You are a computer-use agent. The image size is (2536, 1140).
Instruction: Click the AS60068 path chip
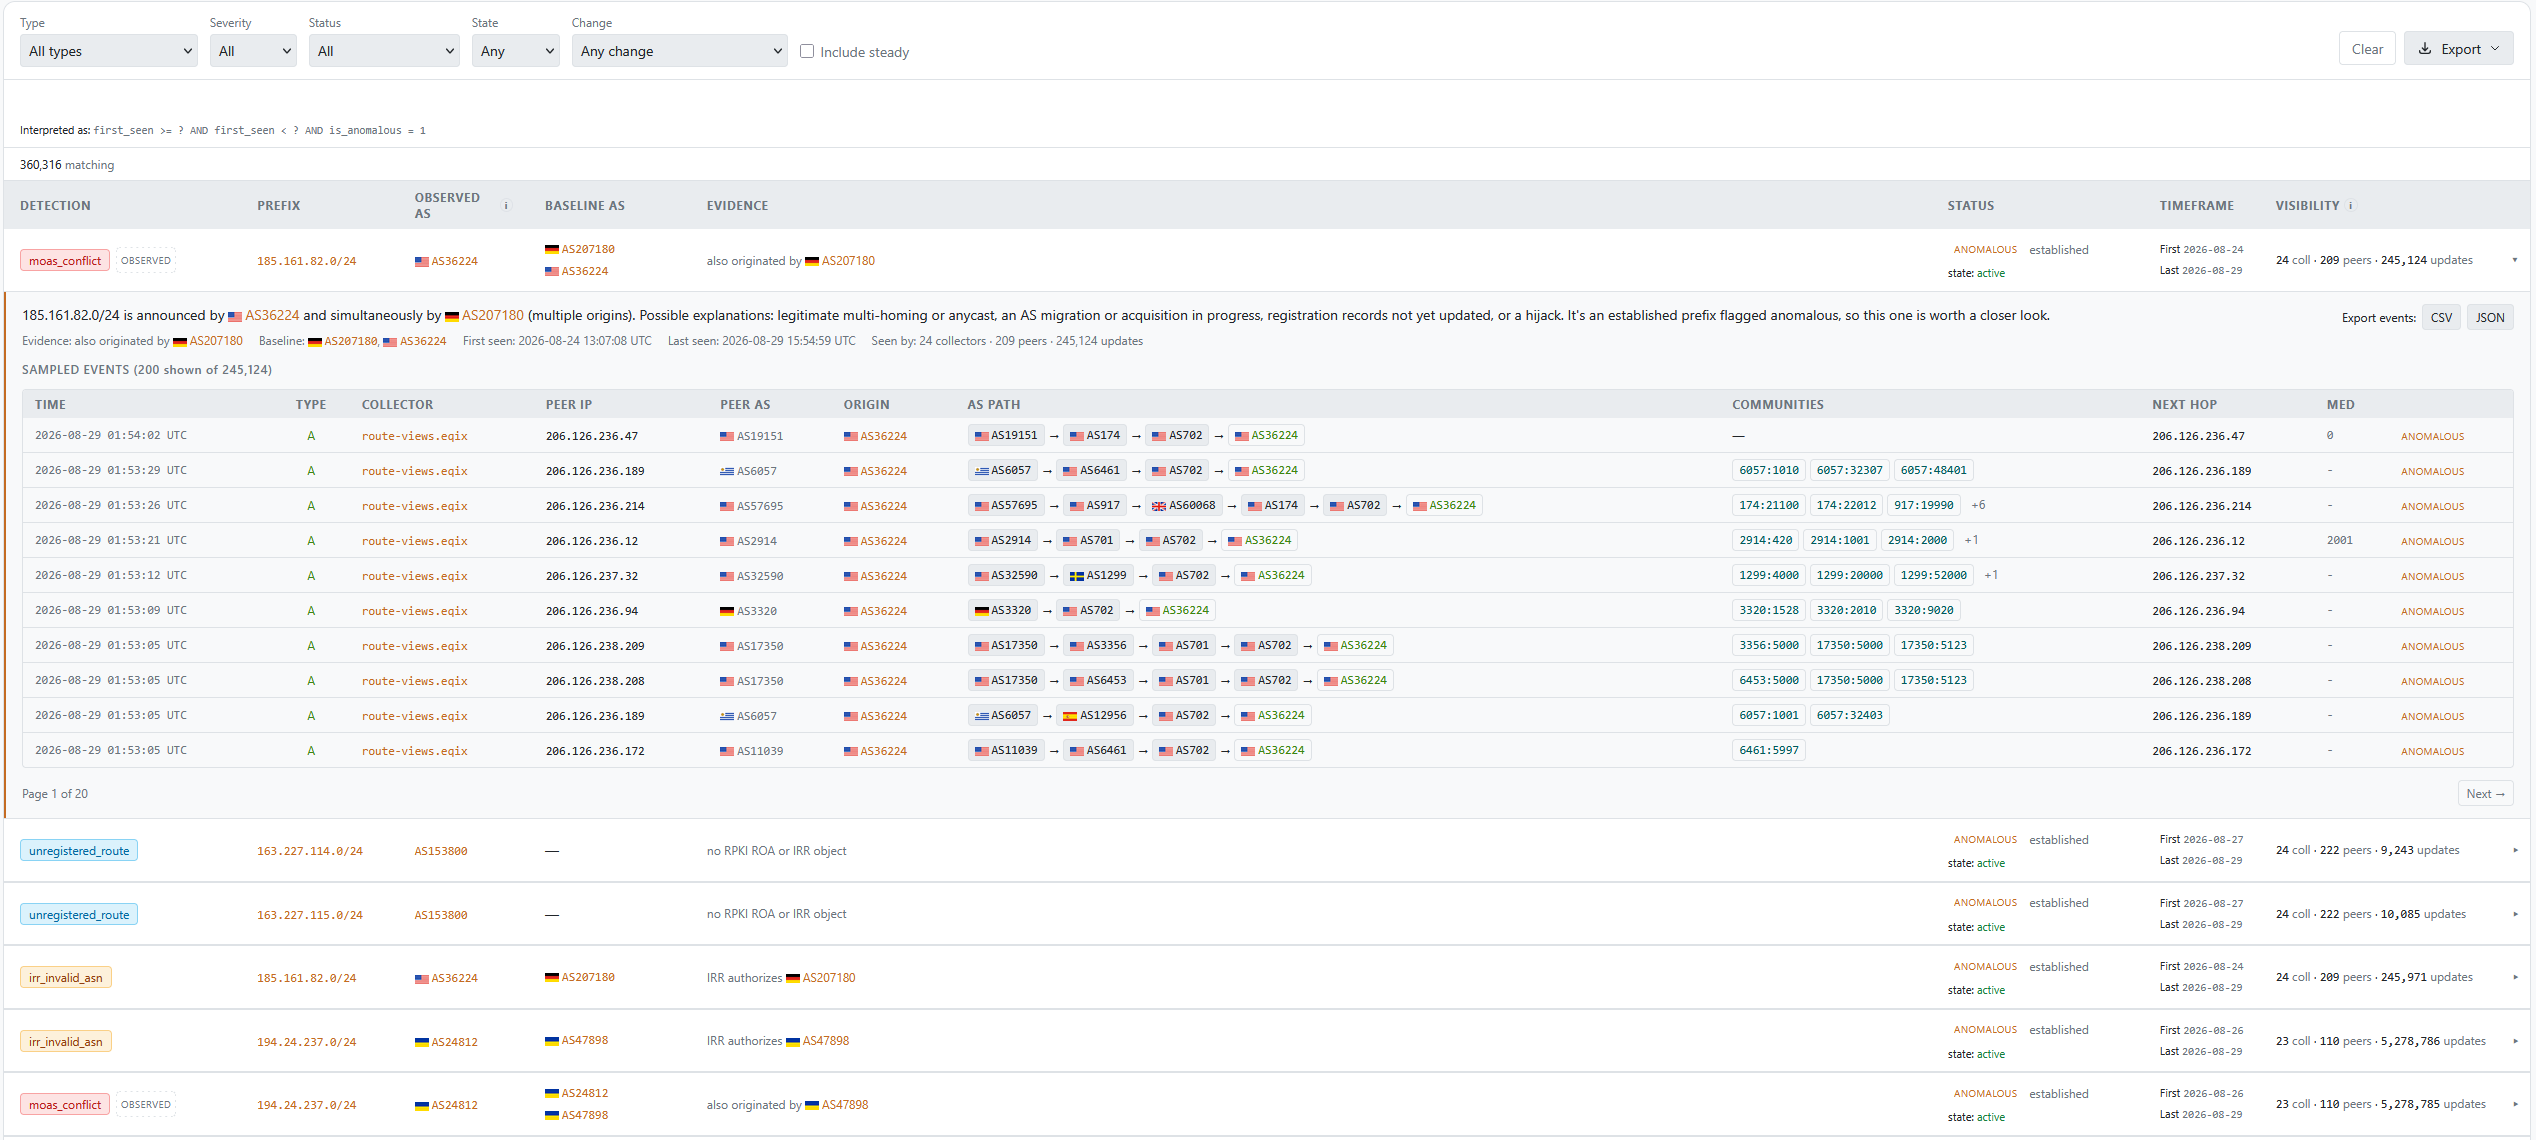[x=1185, y=505]
